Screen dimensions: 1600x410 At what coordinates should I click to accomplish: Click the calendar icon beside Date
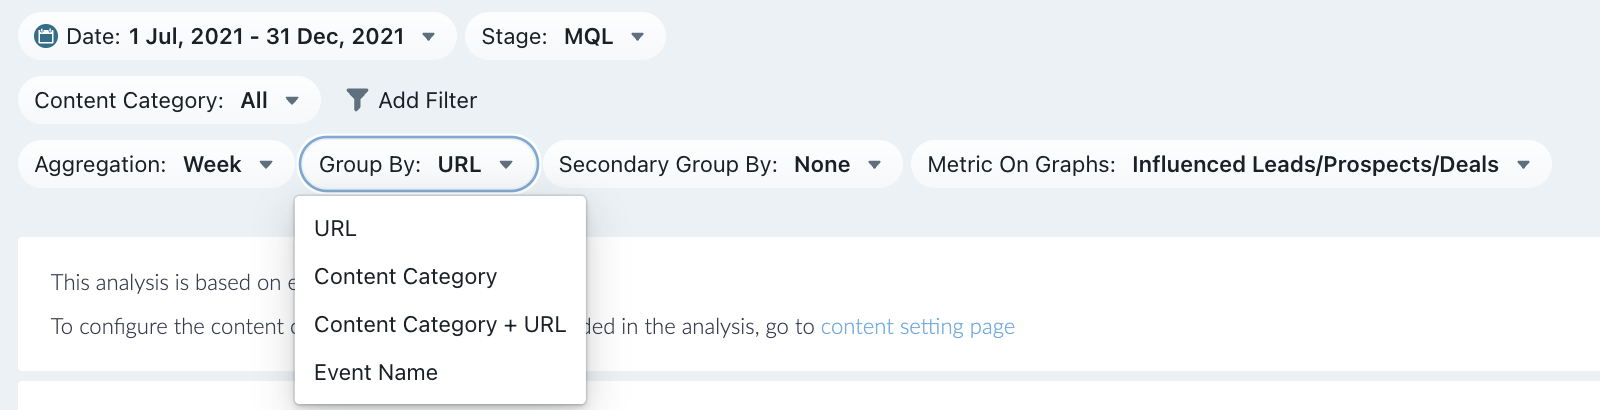46,37
